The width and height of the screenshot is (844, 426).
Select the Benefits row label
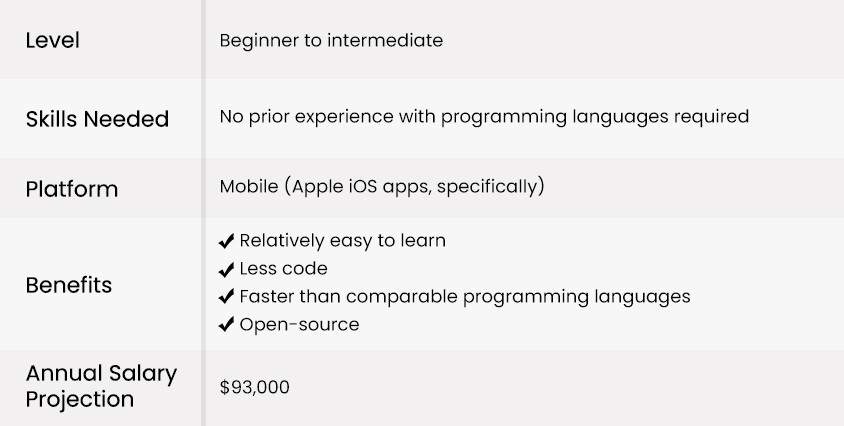[x=69, y=285]
